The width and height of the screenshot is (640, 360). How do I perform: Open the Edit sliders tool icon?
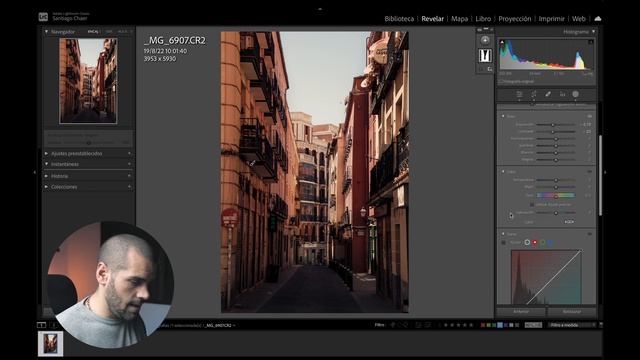click(519, 94)
